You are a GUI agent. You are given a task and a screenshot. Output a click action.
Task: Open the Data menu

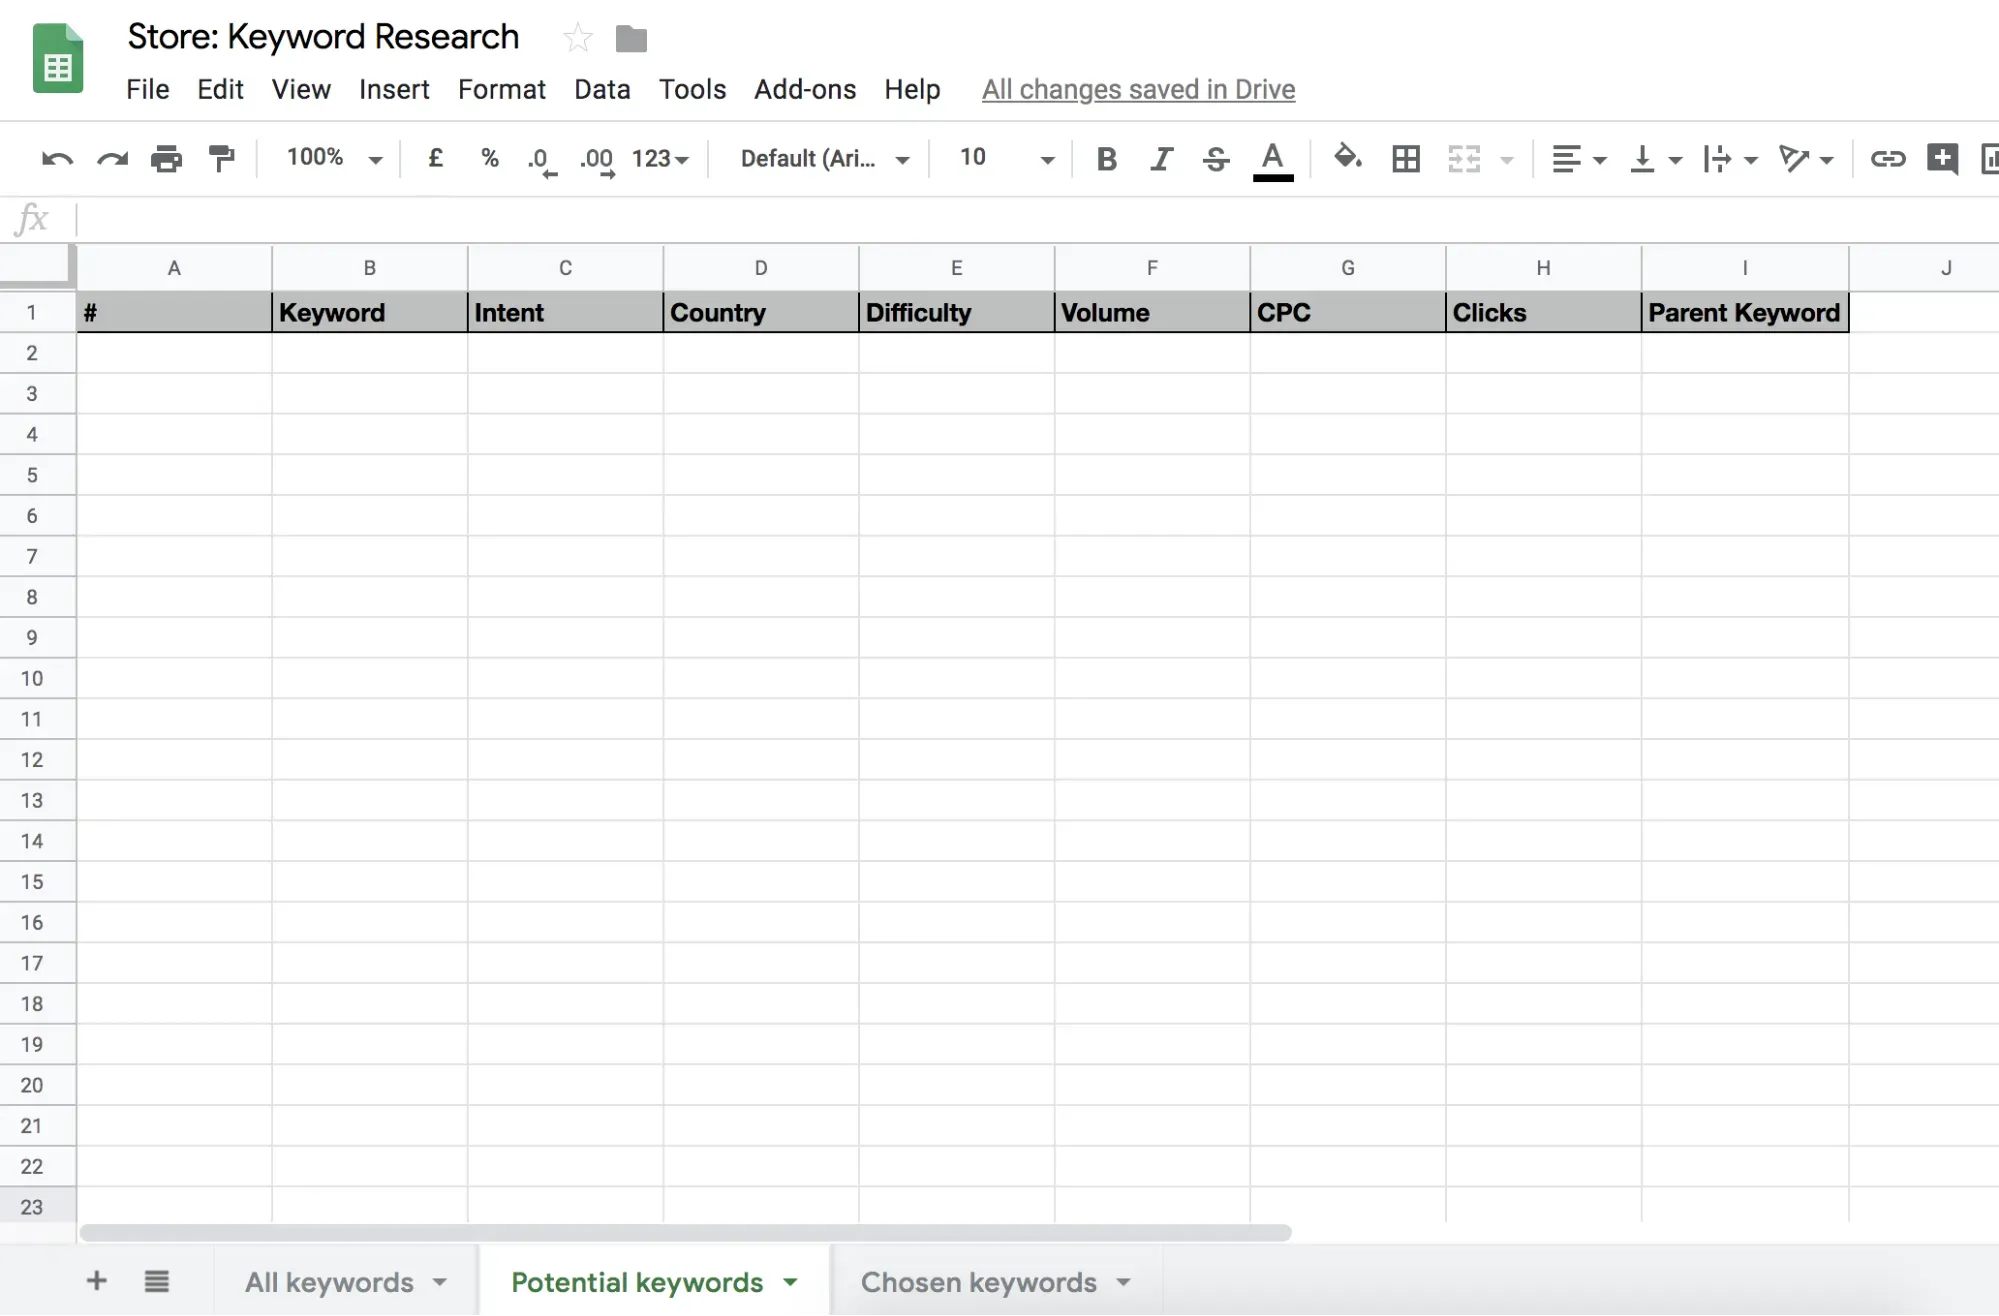tap(602, 89)
